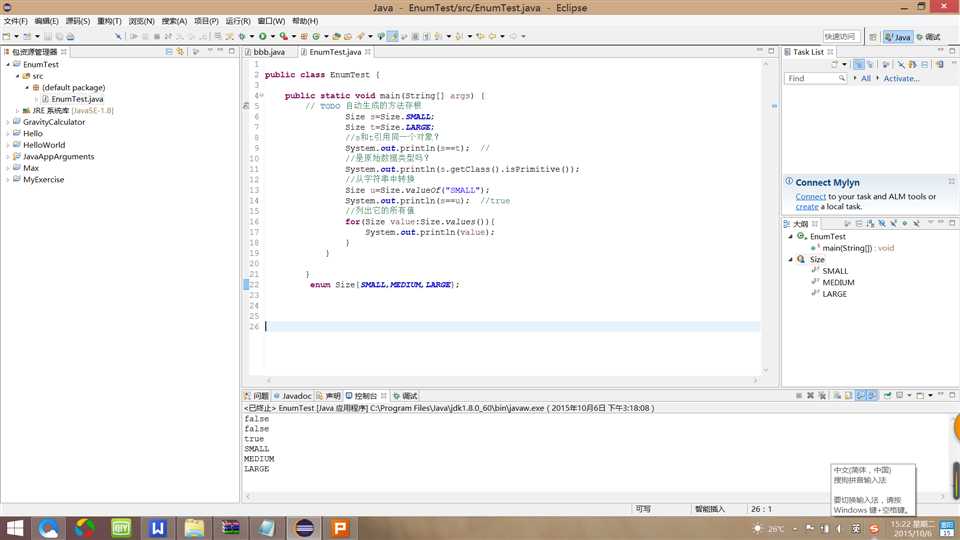Open the 运行(R) menu
The image size is (960, 540).
pyautogui.click(x=238, y=21)
